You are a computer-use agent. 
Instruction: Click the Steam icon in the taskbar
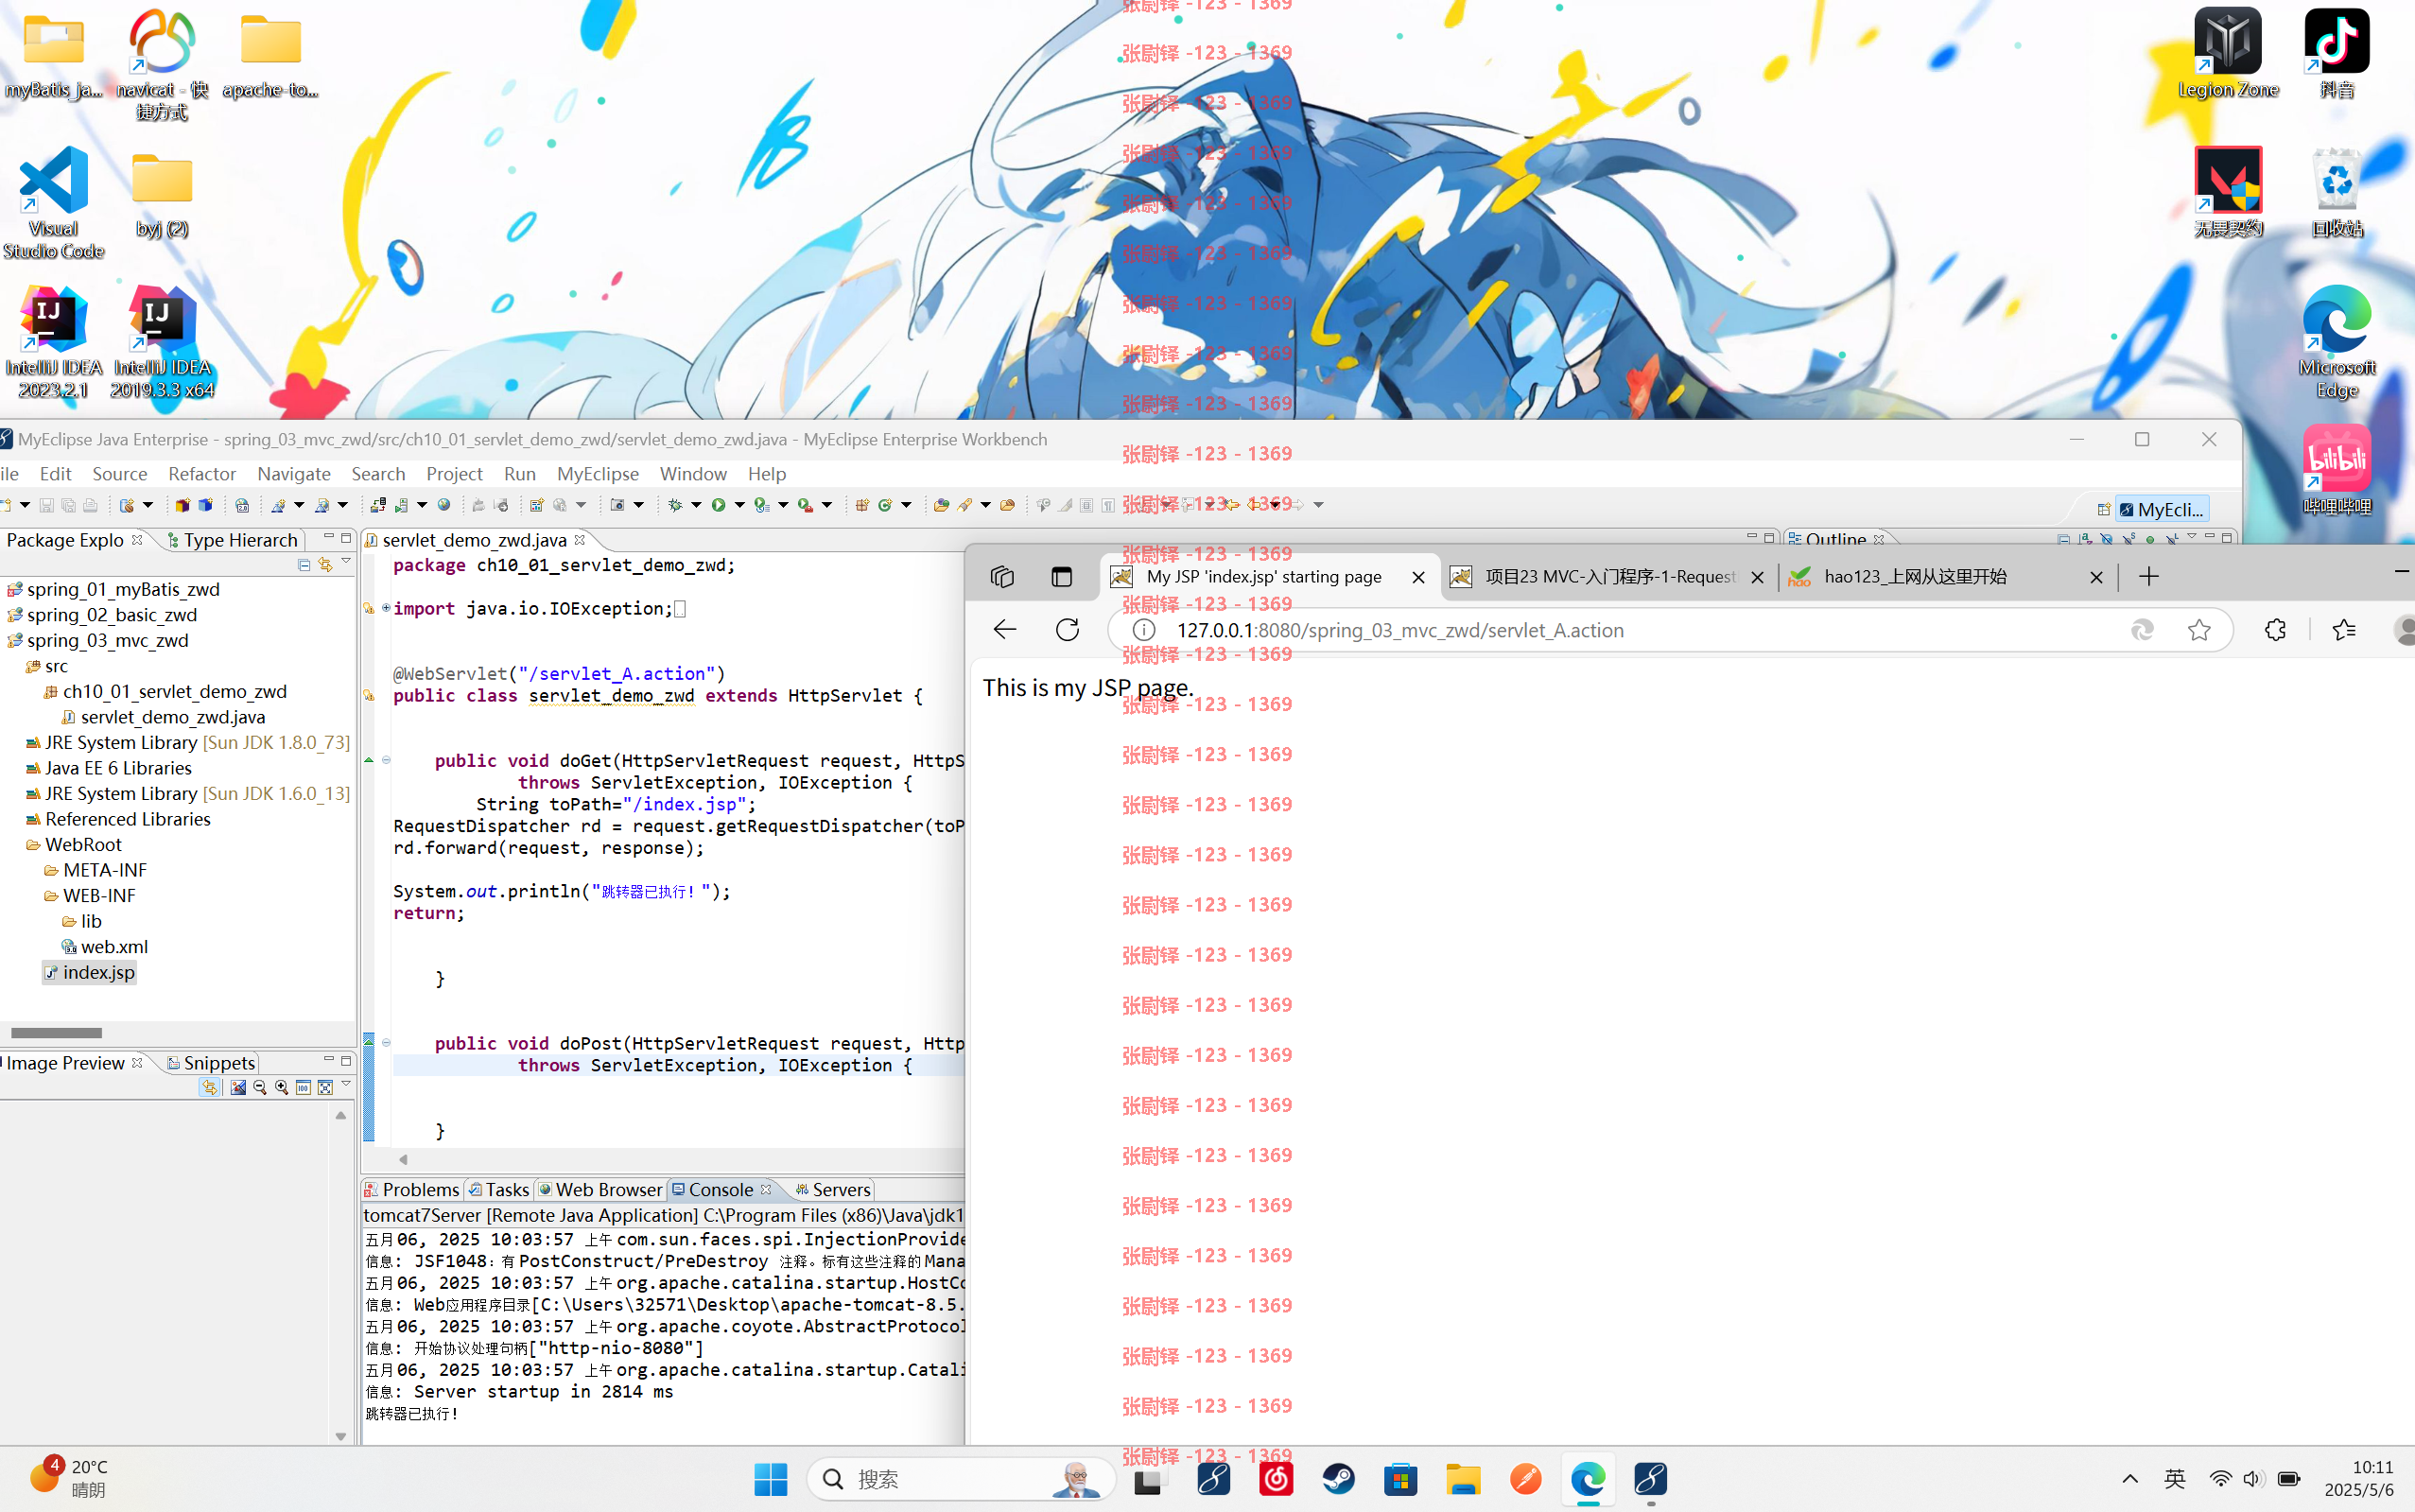[1338, 1479]
